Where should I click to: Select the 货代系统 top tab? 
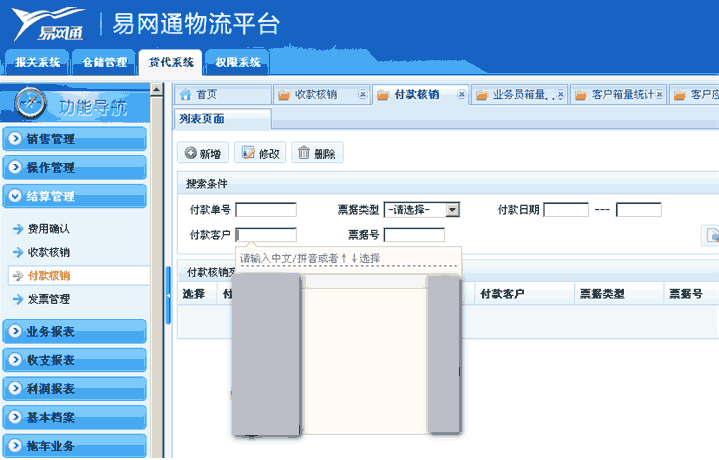[x=171, y=62]
